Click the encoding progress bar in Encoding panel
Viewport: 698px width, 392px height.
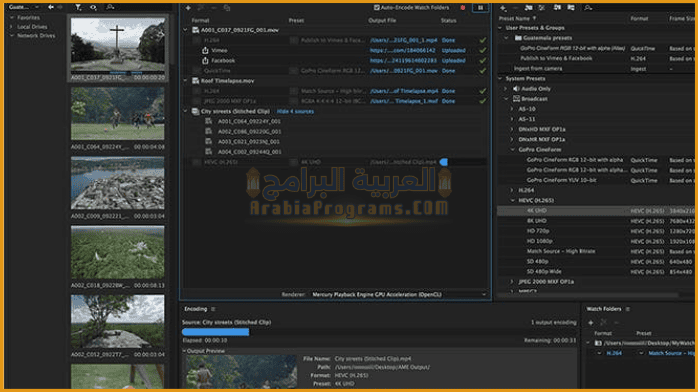pyautogui.click(x=379, y=332)
